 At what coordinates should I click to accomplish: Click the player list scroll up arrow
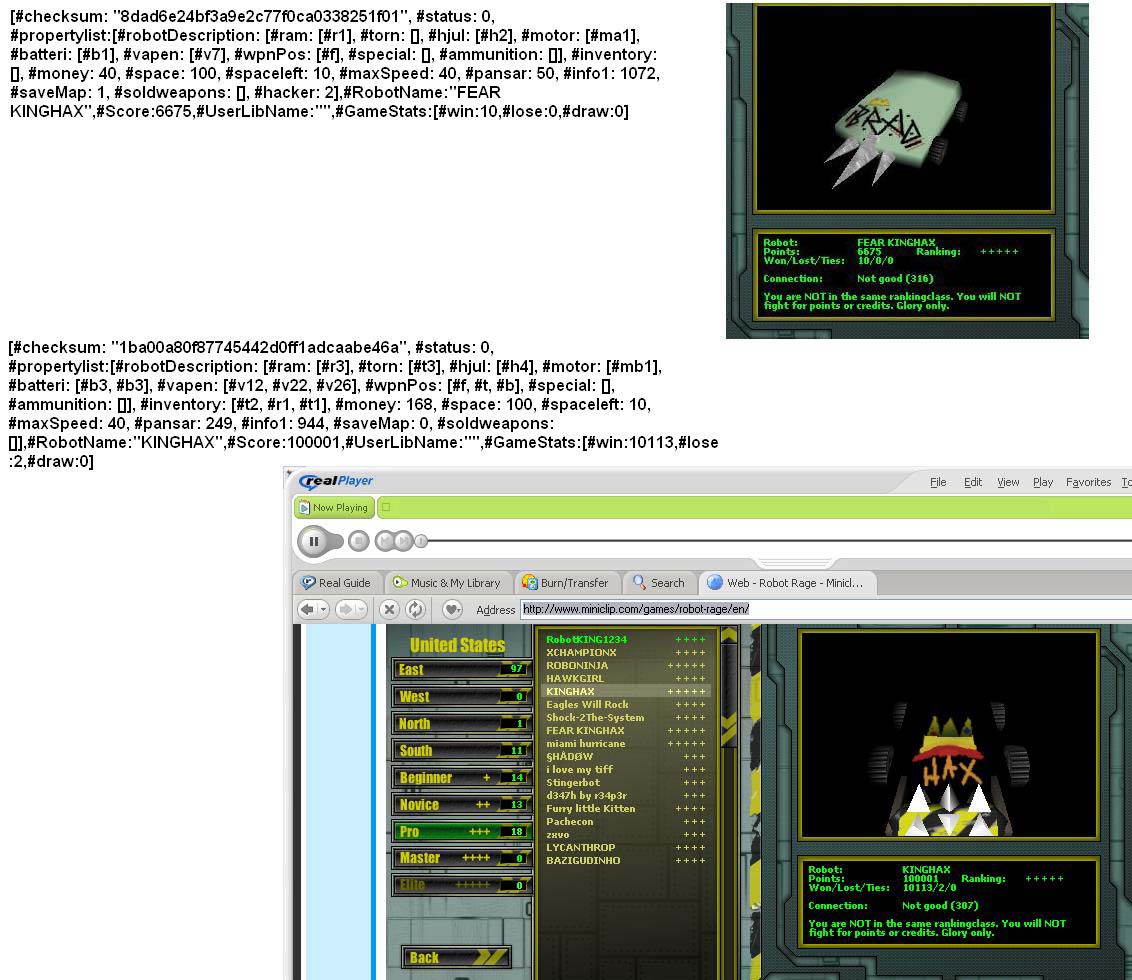click(x=728, y=636)
